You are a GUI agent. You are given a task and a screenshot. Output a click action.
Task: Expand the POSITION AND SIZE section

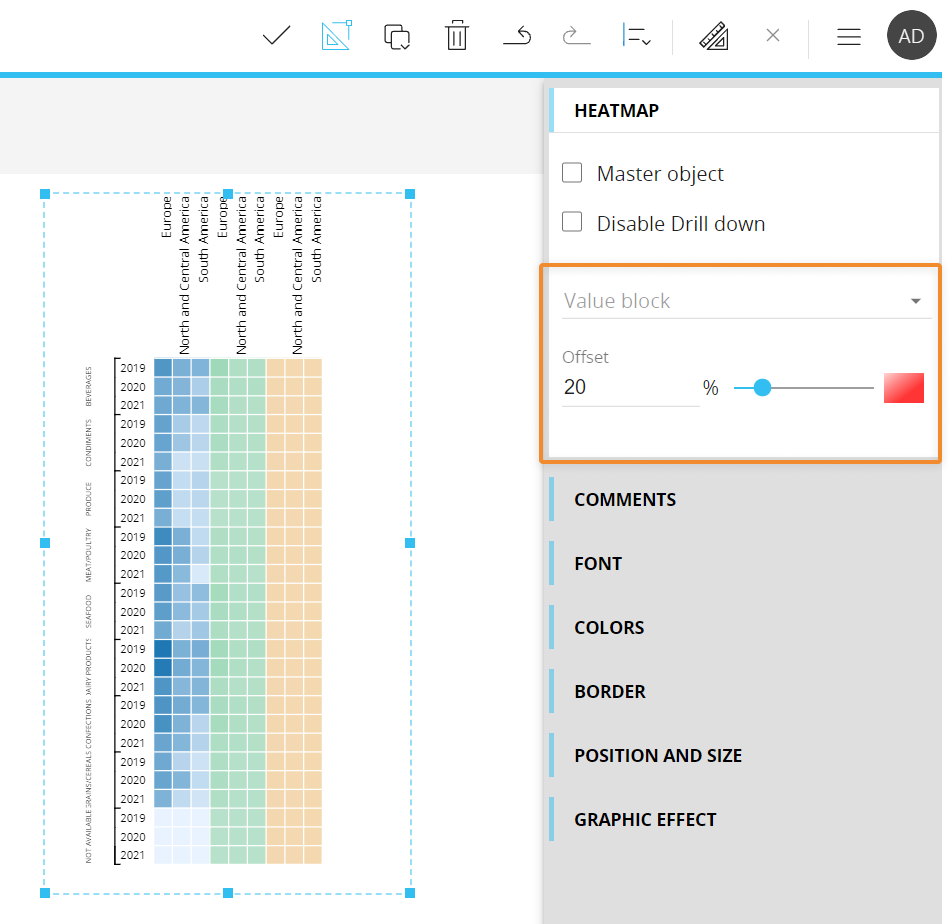(x=657, y=756)
